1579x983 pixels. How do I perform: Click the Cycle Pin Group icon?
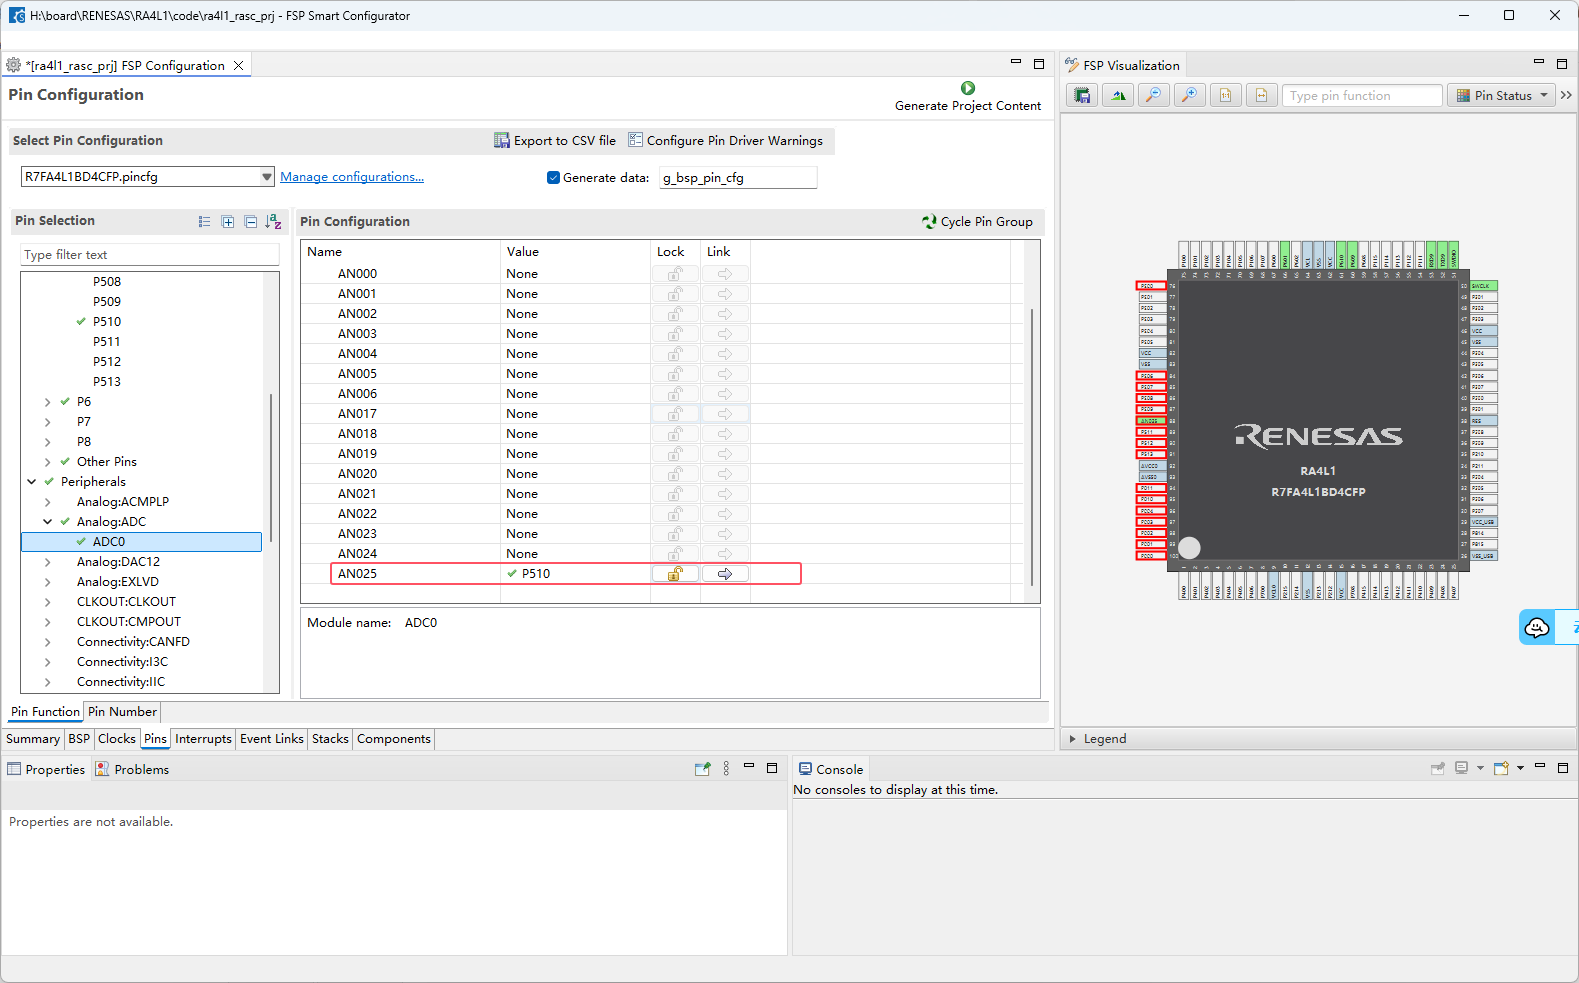tap(930, 222)
